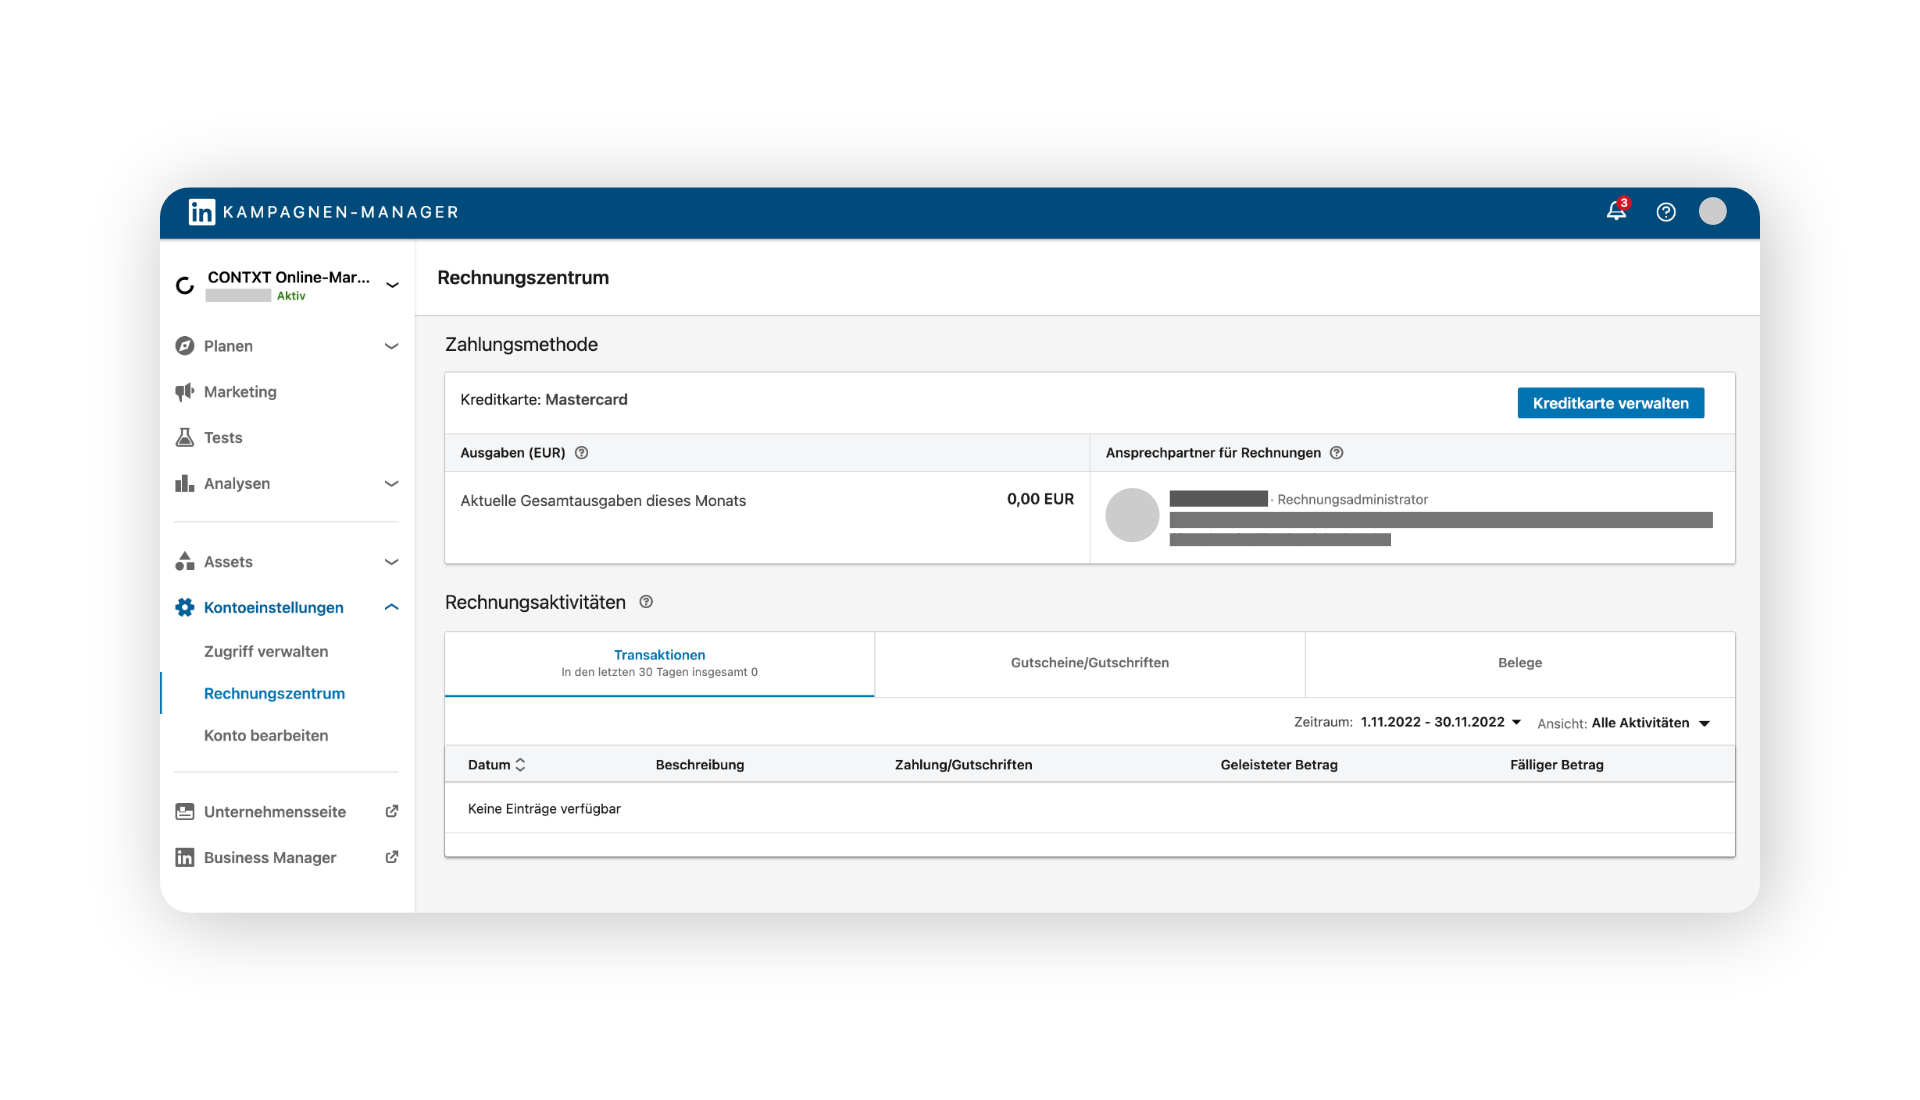Open the Ansicht Alle Aktivitäten dropdown

tap(1651, 723)
